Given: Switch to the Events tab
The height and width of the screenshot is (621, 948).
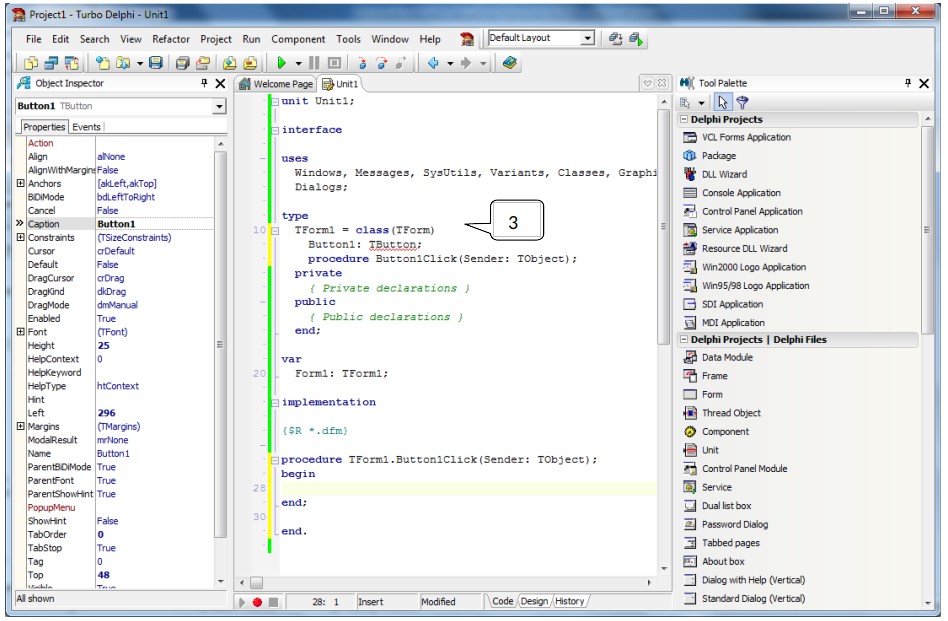Looking at the screenshot, I should click(x=86, y=127).
